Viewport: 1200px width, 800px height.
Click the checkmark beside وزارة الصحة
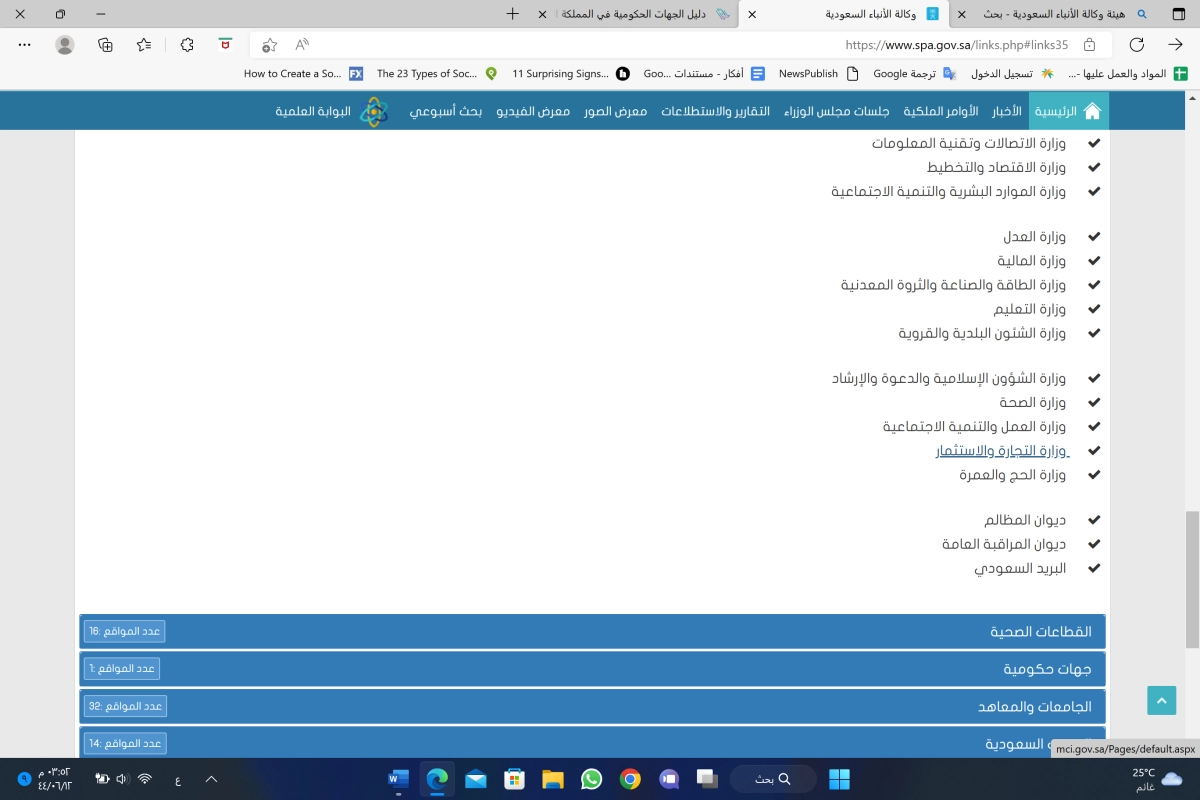[x=1093, y=403]
